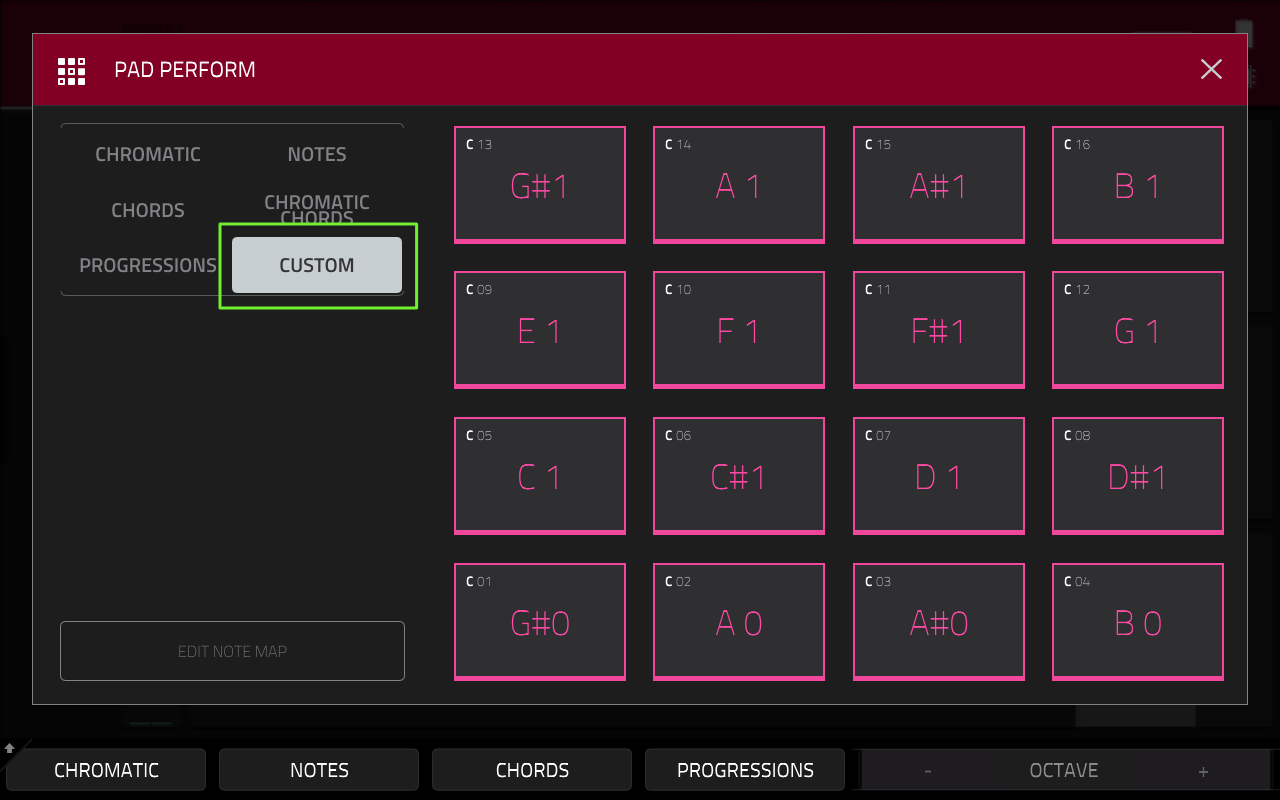
Task: Hit the F 1 pad
Action: (738, 330)
